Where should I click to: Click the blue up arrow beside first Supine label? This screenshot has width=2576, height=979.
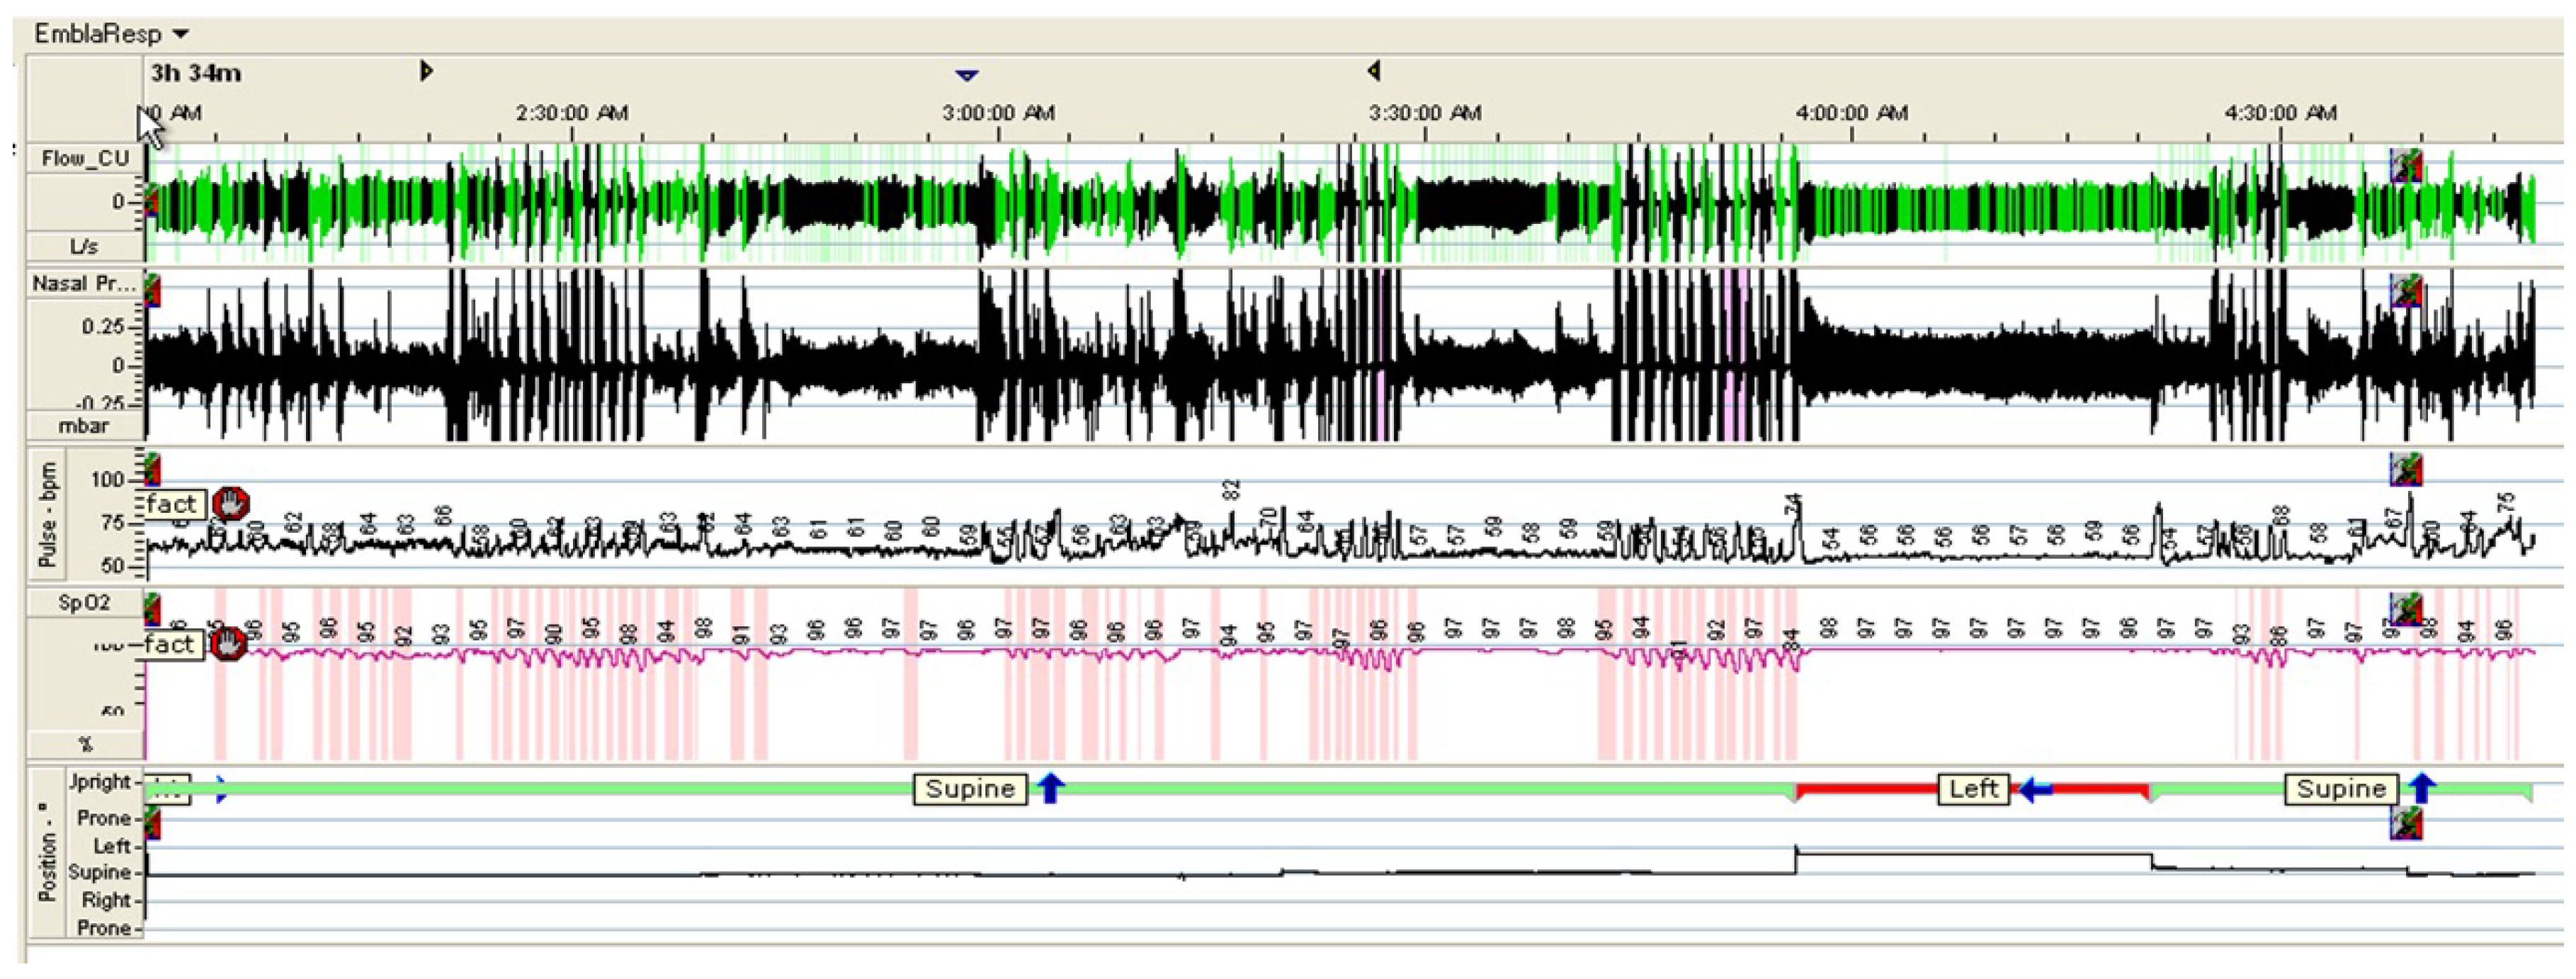[1049, 788]
